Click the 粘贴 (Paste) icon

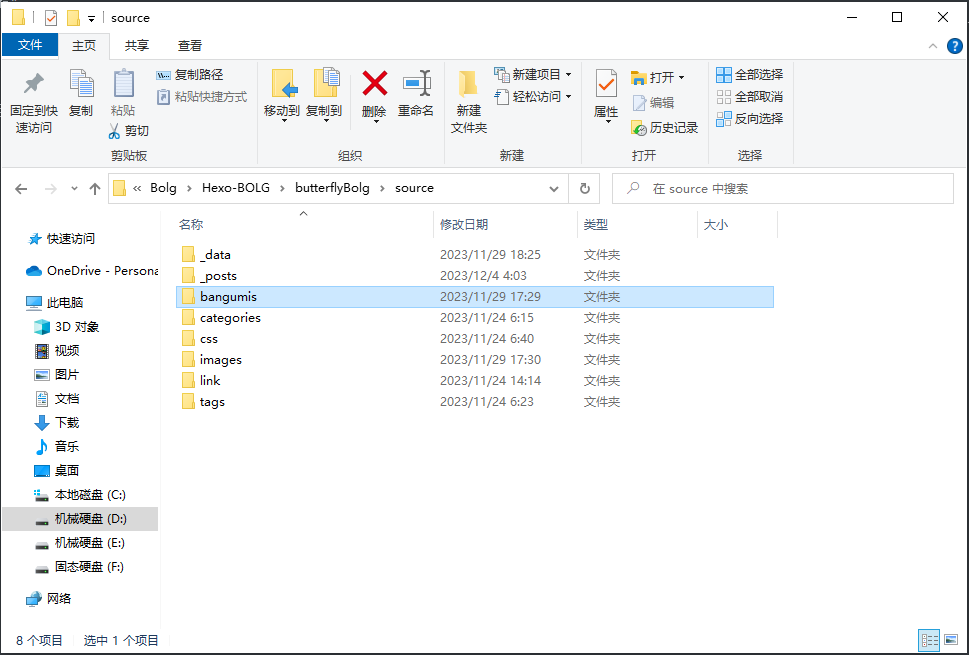(x=122, y=91)
